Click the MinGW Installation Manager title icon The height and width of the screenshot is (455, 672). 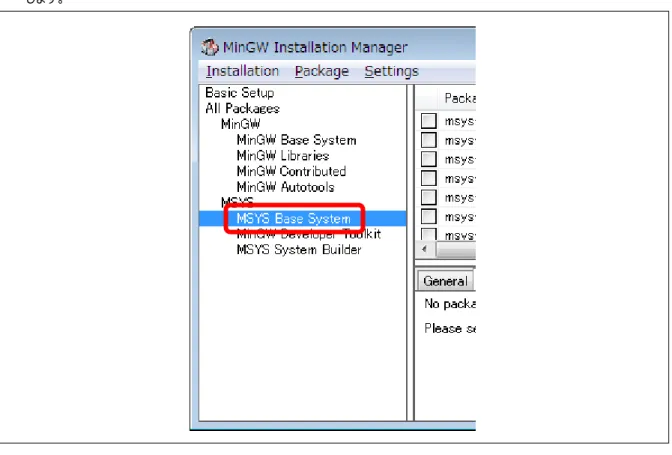coord(210,47)
